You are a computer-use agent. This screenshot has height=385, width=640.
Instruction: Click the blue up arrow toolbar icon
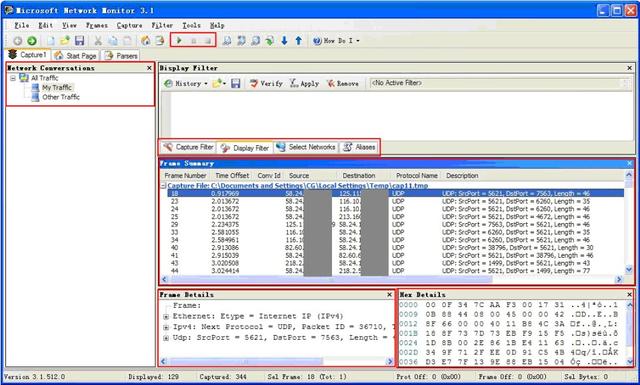click(x=298, y=40)
